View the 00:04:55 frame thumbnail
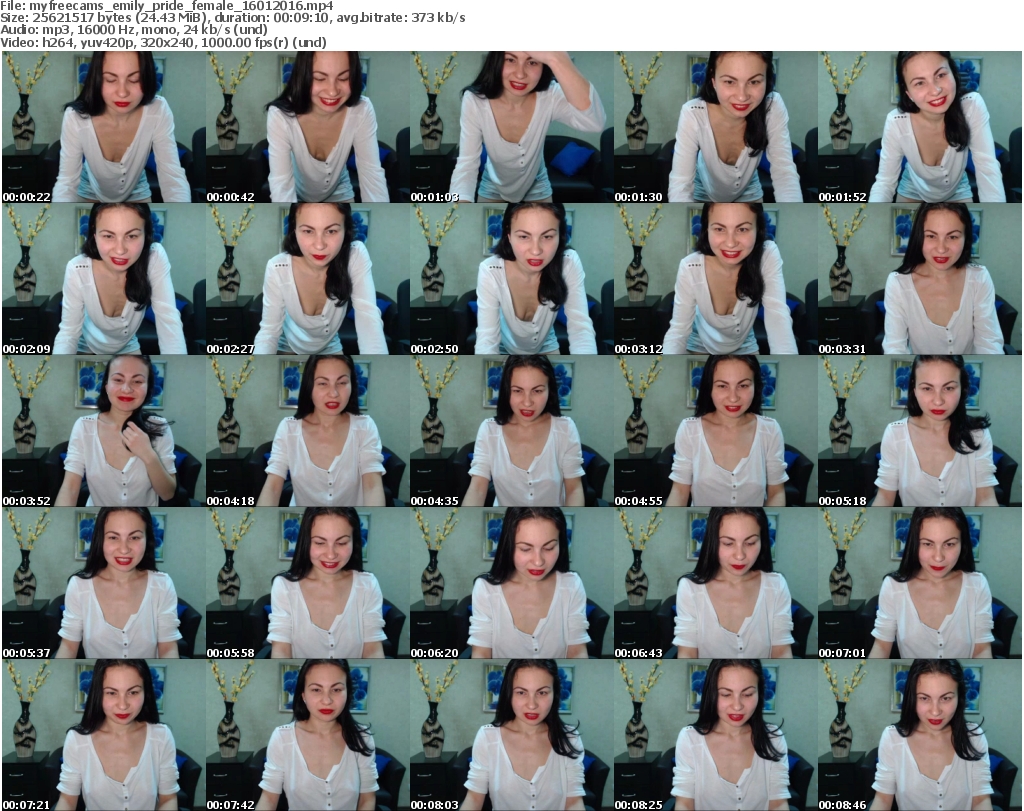Image resolution: width=1024 pixels, height=811 pixels. (x=715, y=431)
